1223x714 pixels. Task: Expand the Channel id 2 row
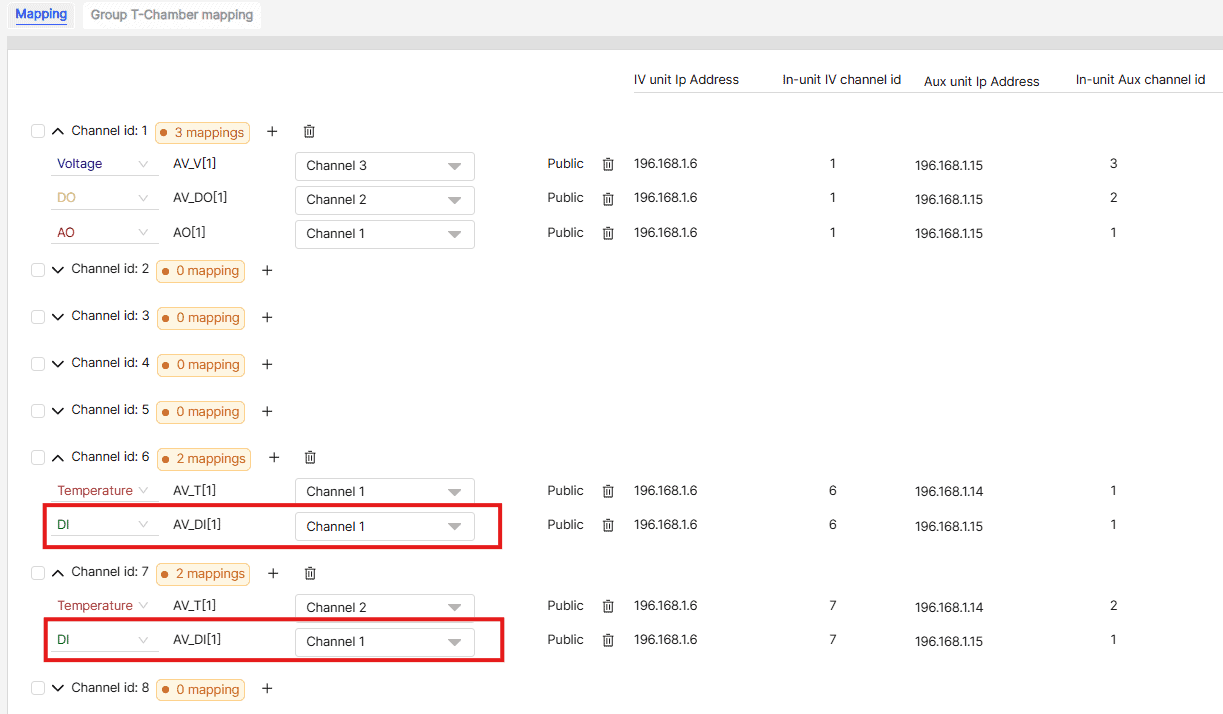(58, 268)
